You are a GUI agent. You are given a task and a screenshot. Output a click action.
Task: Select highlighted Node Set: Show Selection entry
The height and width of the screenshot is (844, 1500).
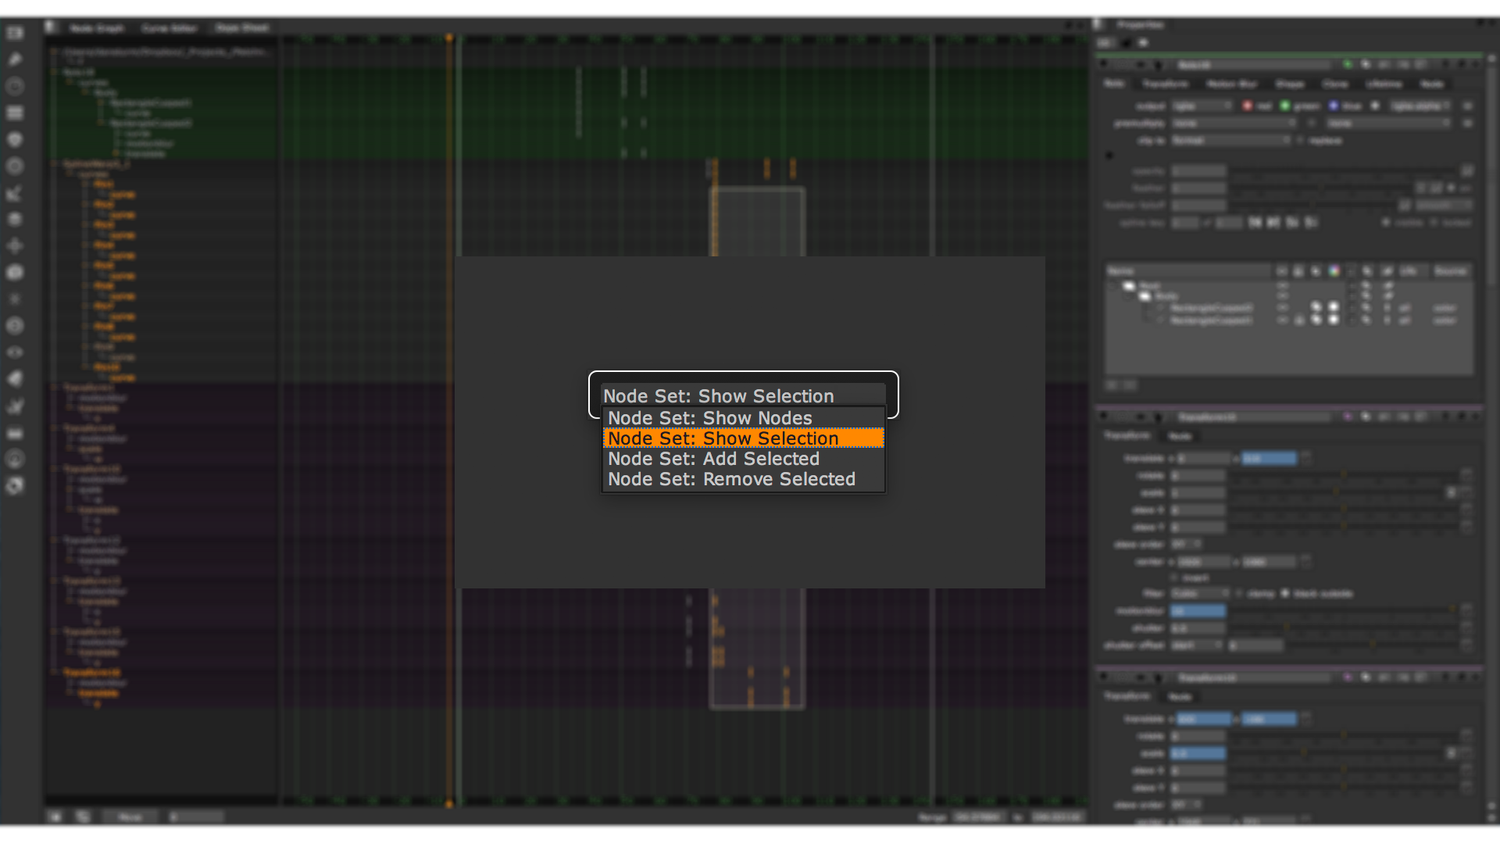[x=743, y=438]
